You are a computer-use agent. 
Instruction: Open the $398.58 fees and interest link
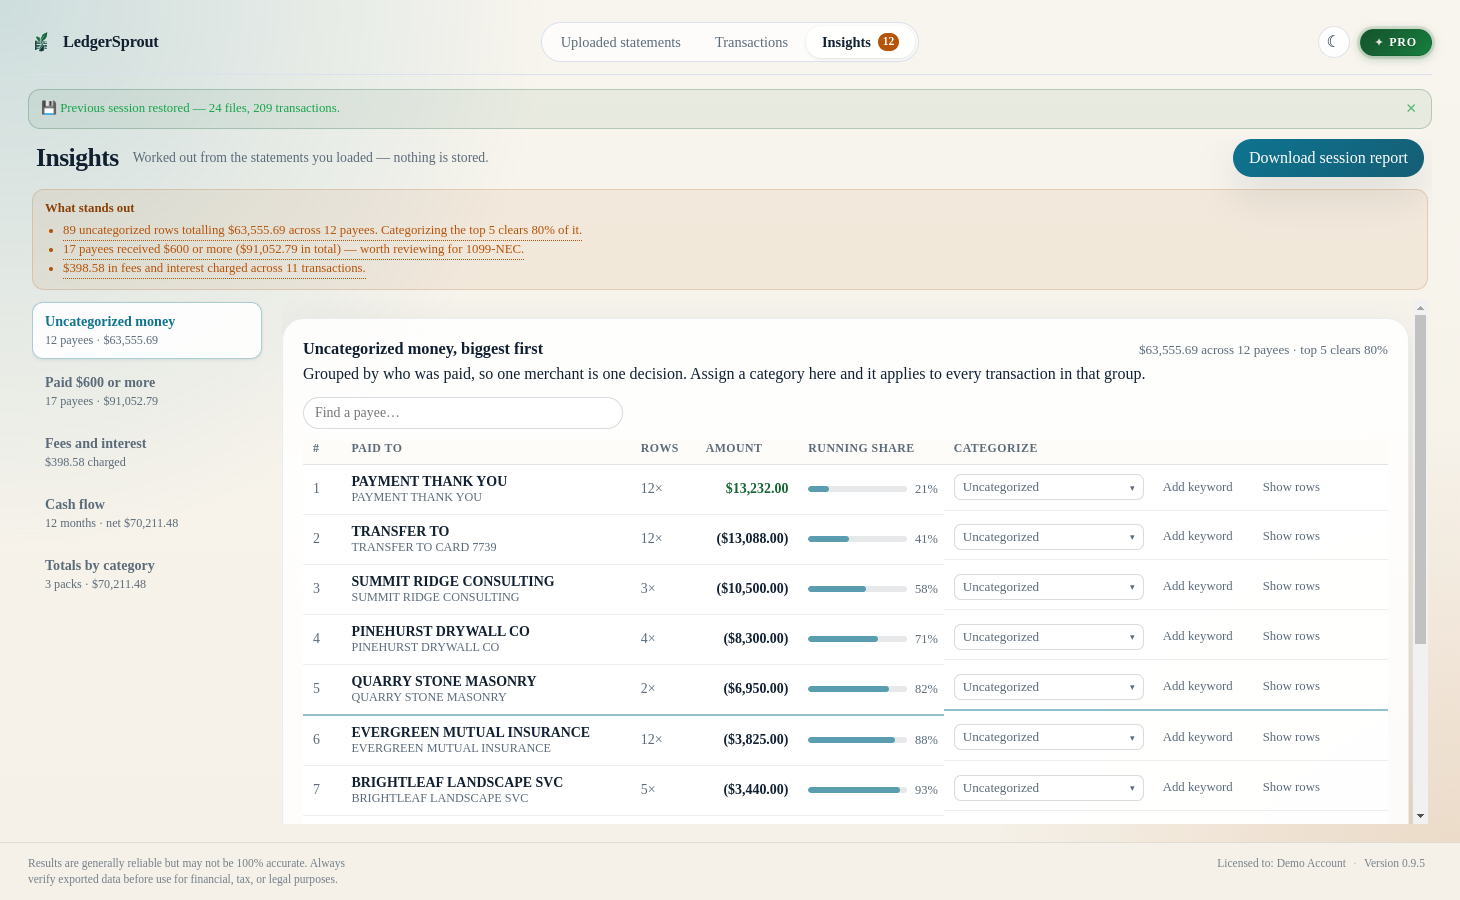(214, 268)
